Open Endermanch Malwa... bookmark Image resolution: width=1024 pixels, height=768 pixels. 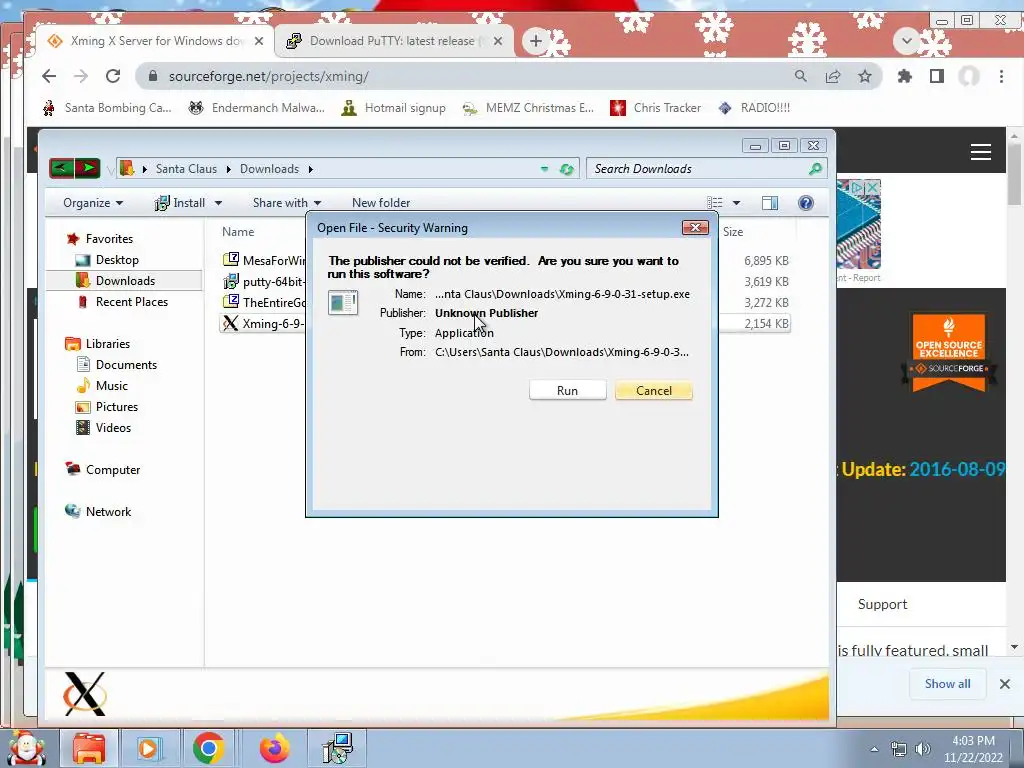[x=257, y=108]
